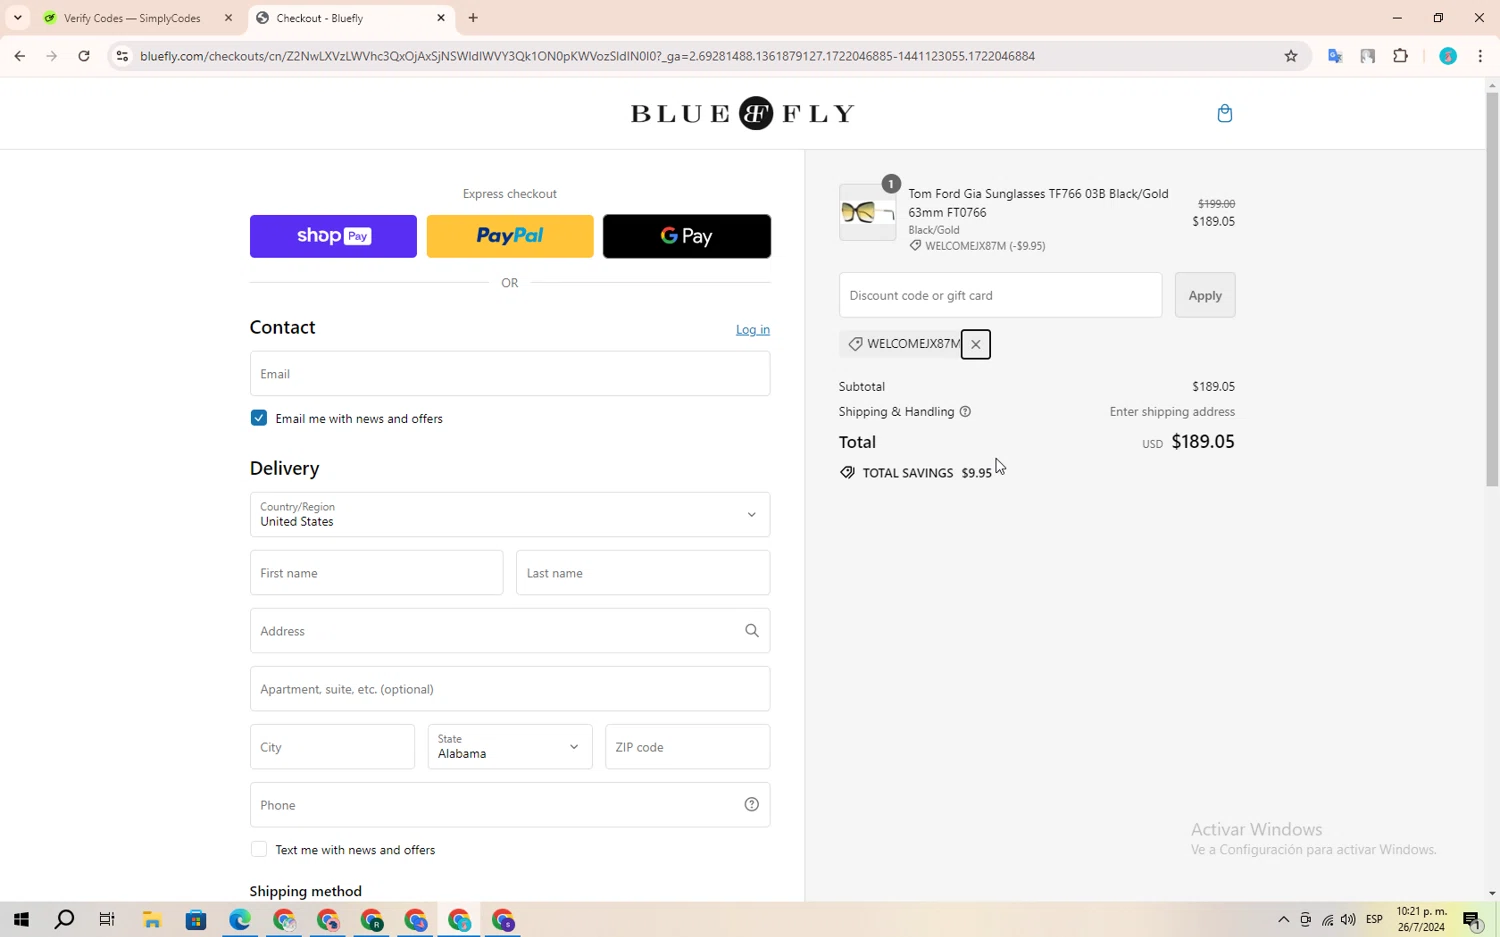The image size is (1500, 937).
Task: Open the browser extensions puzzle icon
Action: (1400, 56)
